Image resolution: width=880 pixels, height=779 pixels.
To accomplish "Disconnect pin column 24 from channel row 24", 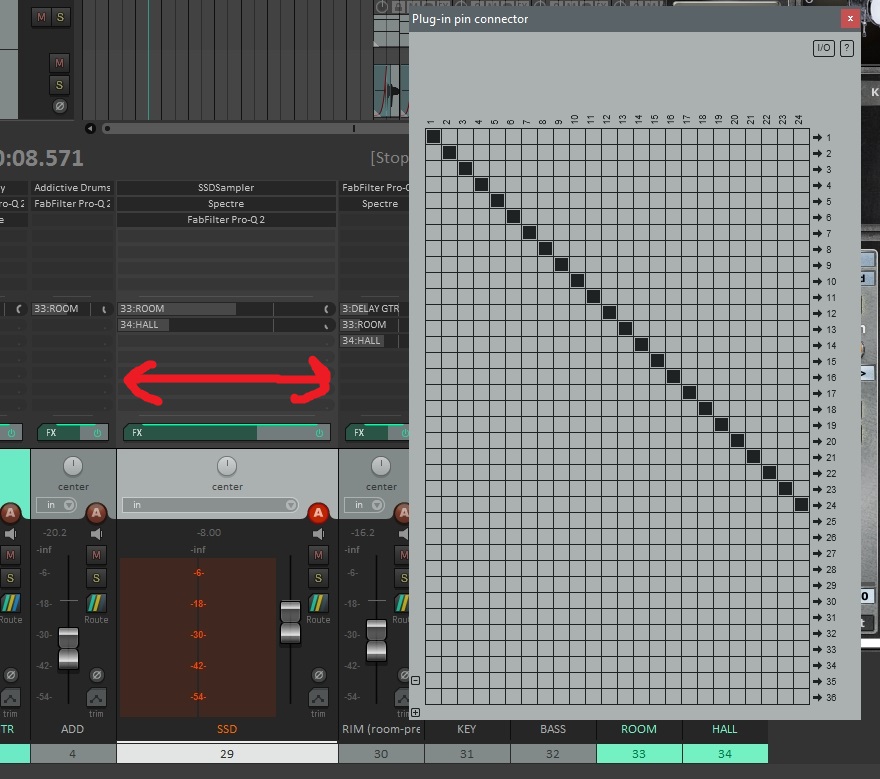I will click(x=801, y=505).
